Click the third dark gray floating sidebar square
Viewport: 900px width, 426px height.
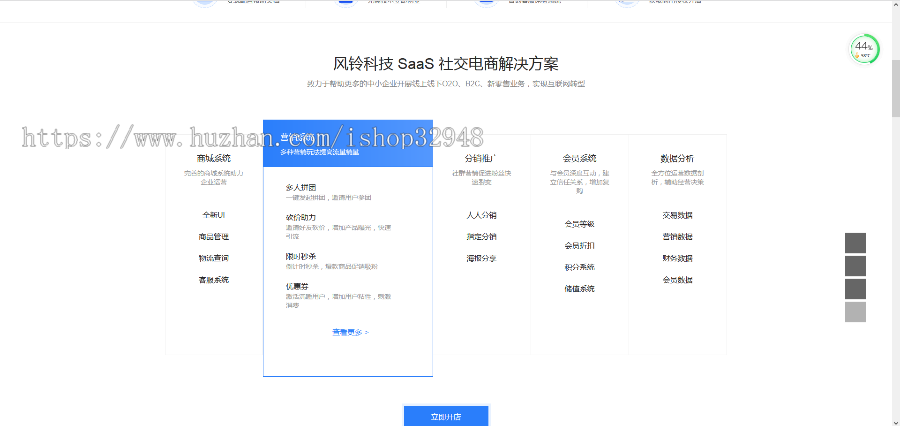[x=855, y=289]
